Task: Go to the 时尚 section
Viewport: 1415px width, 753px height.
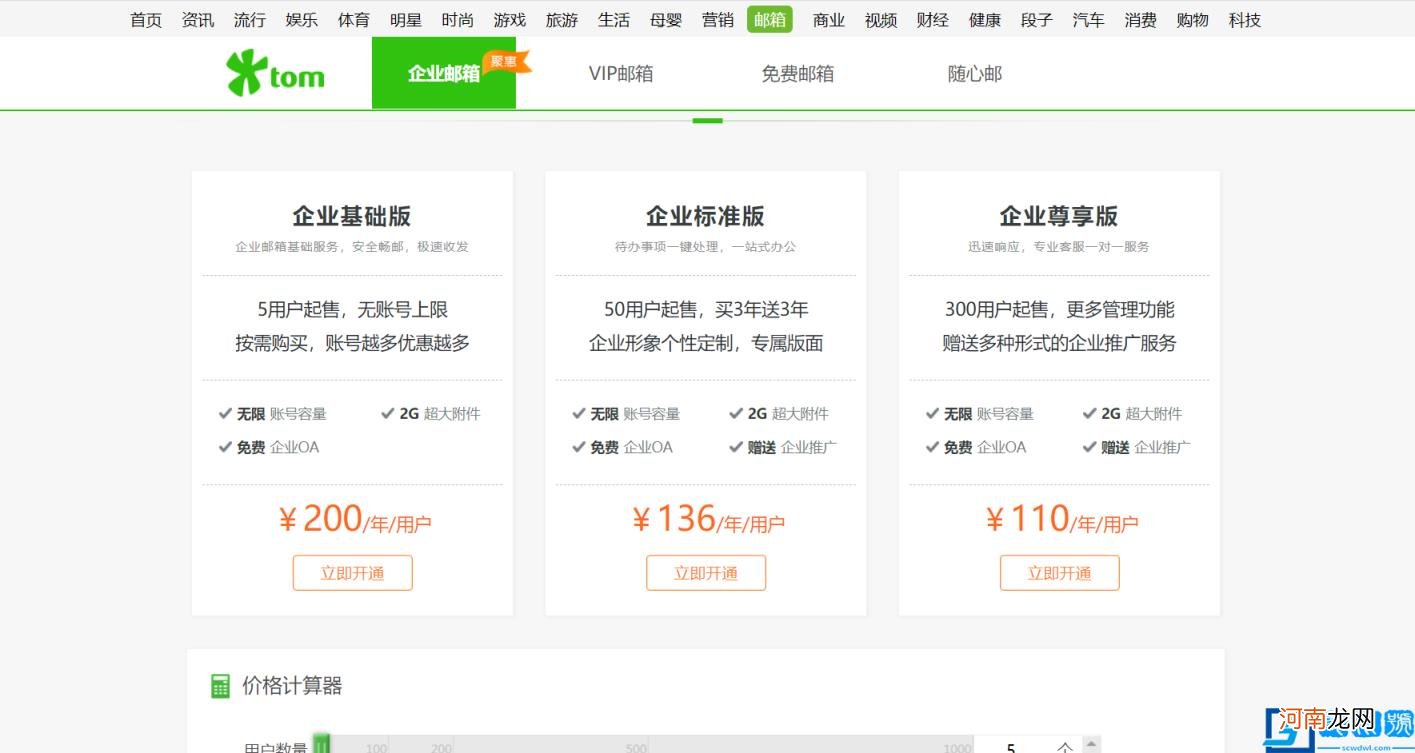Action: (x=458, y=19)
